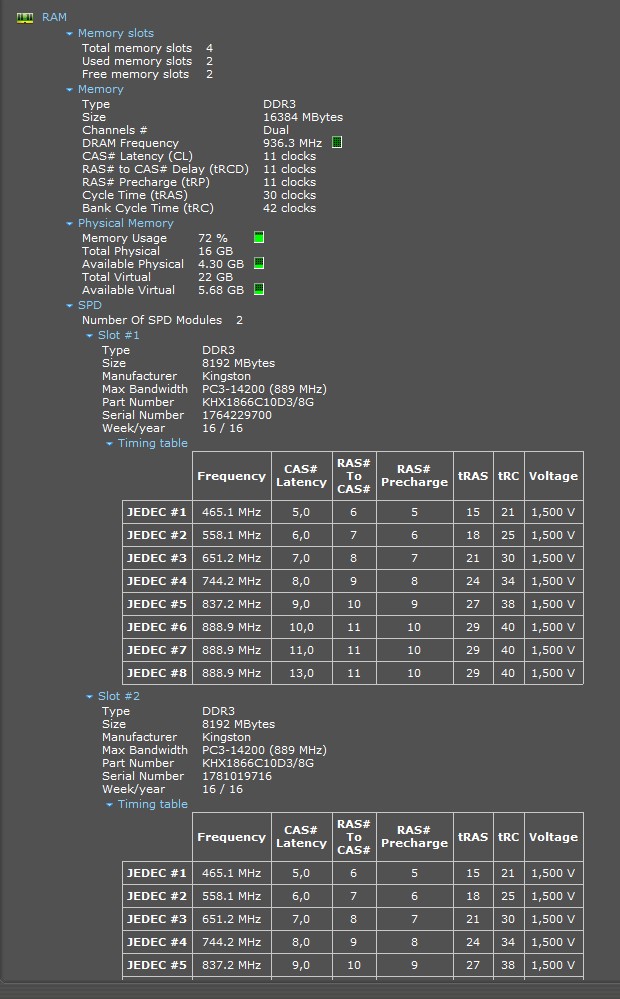
Task: Click the Memory Usage green indicator icon
Action: coord(259,238)
